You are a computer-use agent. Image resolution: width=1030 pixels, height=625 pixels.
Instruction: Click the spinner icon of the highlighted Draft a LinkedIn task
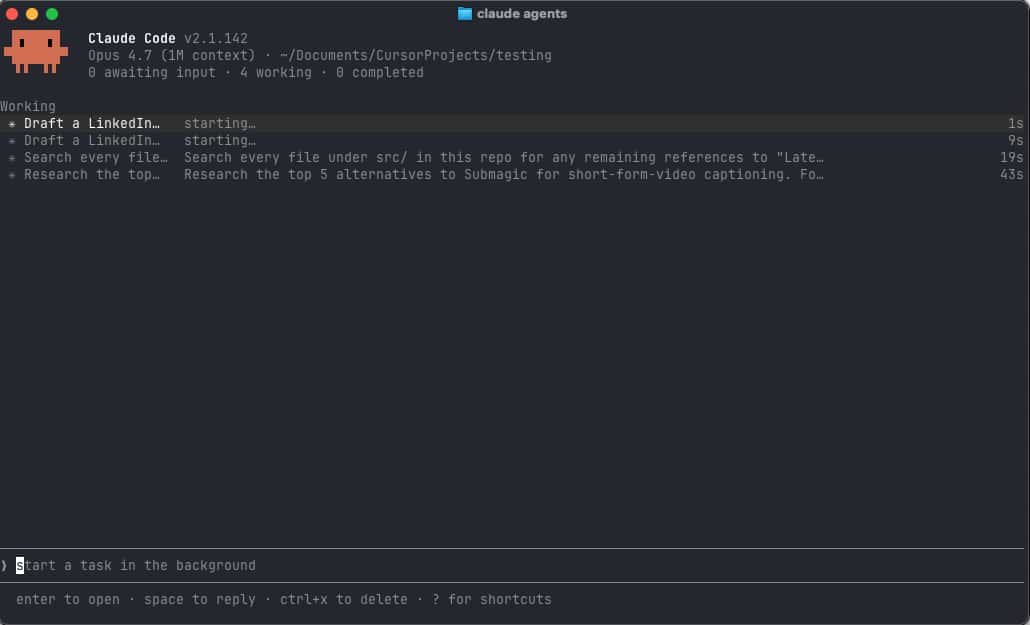point(12,124)
